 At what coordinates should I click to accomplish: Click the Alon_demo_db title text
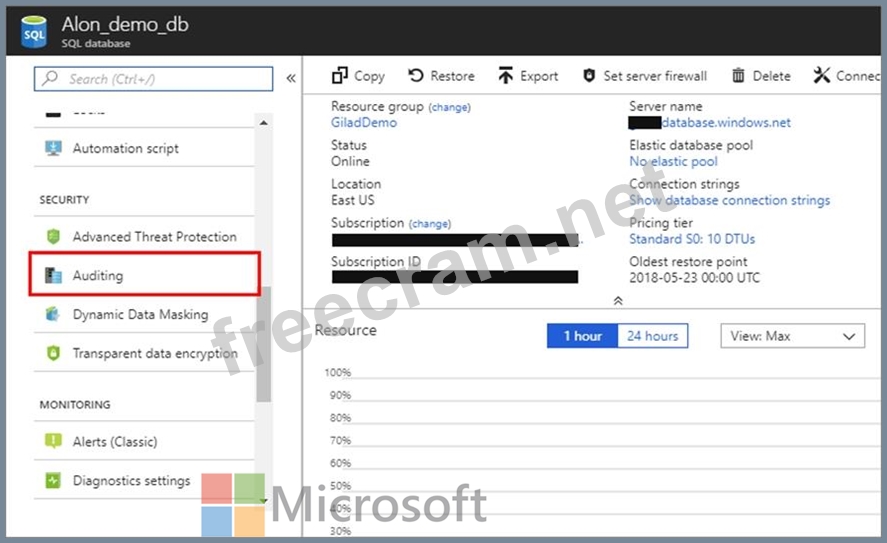pos(125,24)
